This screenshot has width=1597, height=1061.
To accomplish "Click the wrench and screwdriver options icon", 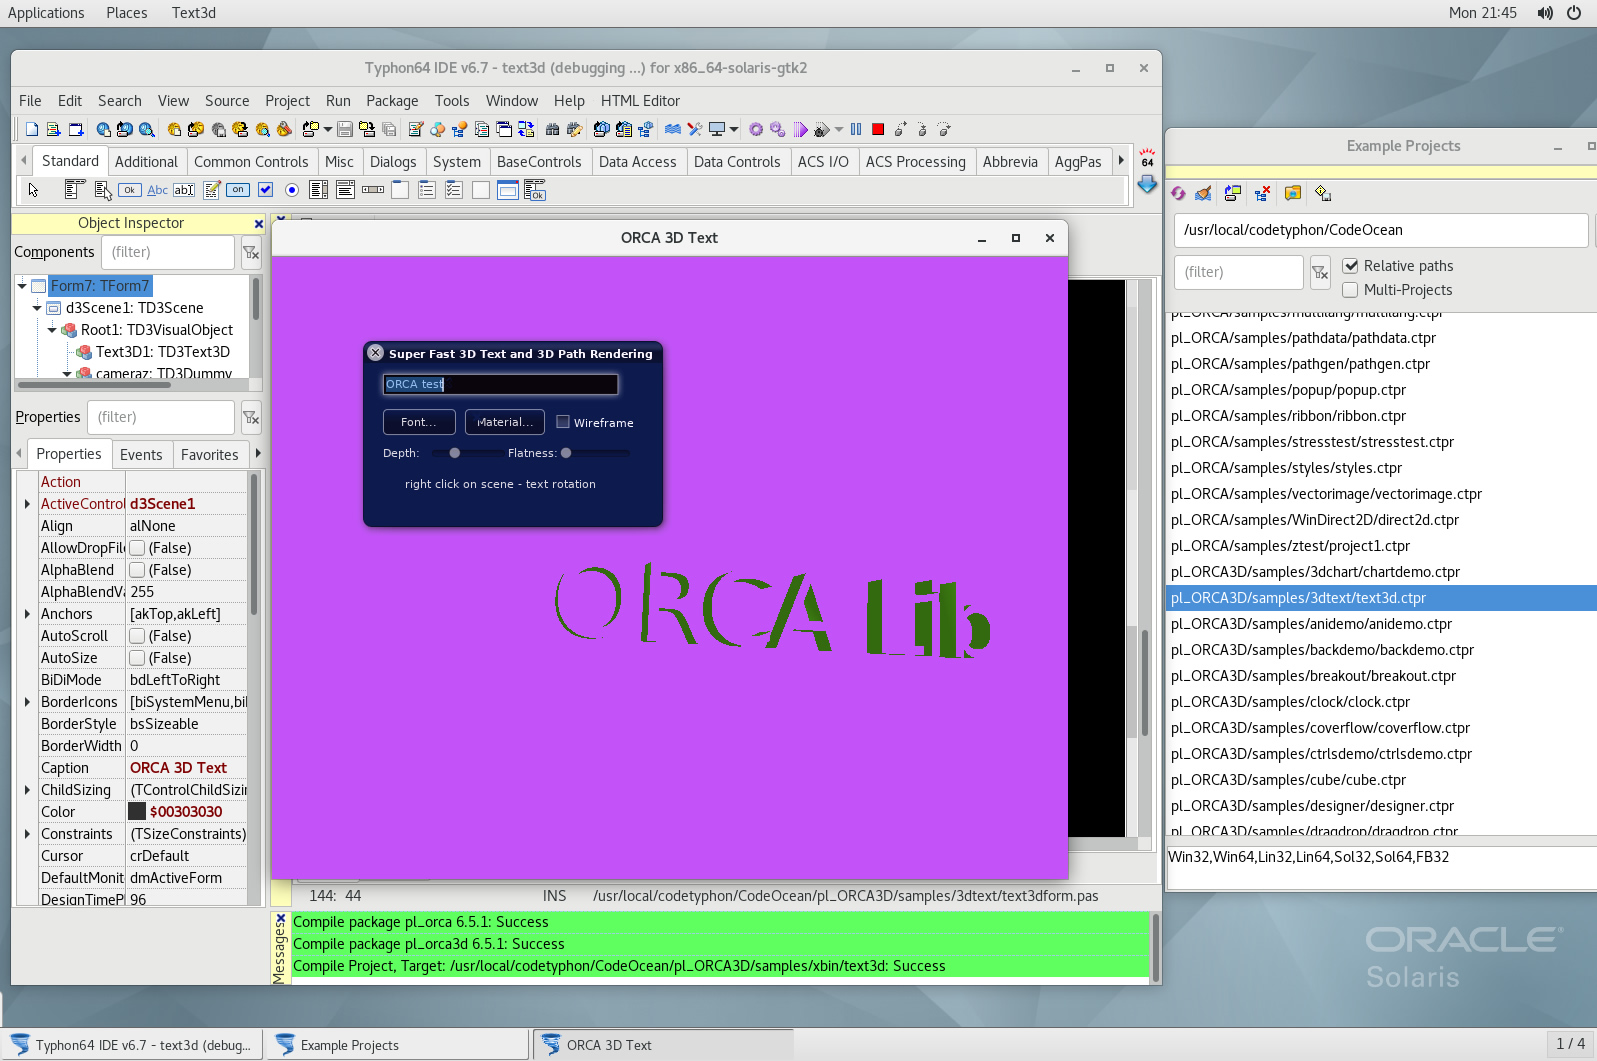I will (x=695, y=129).
